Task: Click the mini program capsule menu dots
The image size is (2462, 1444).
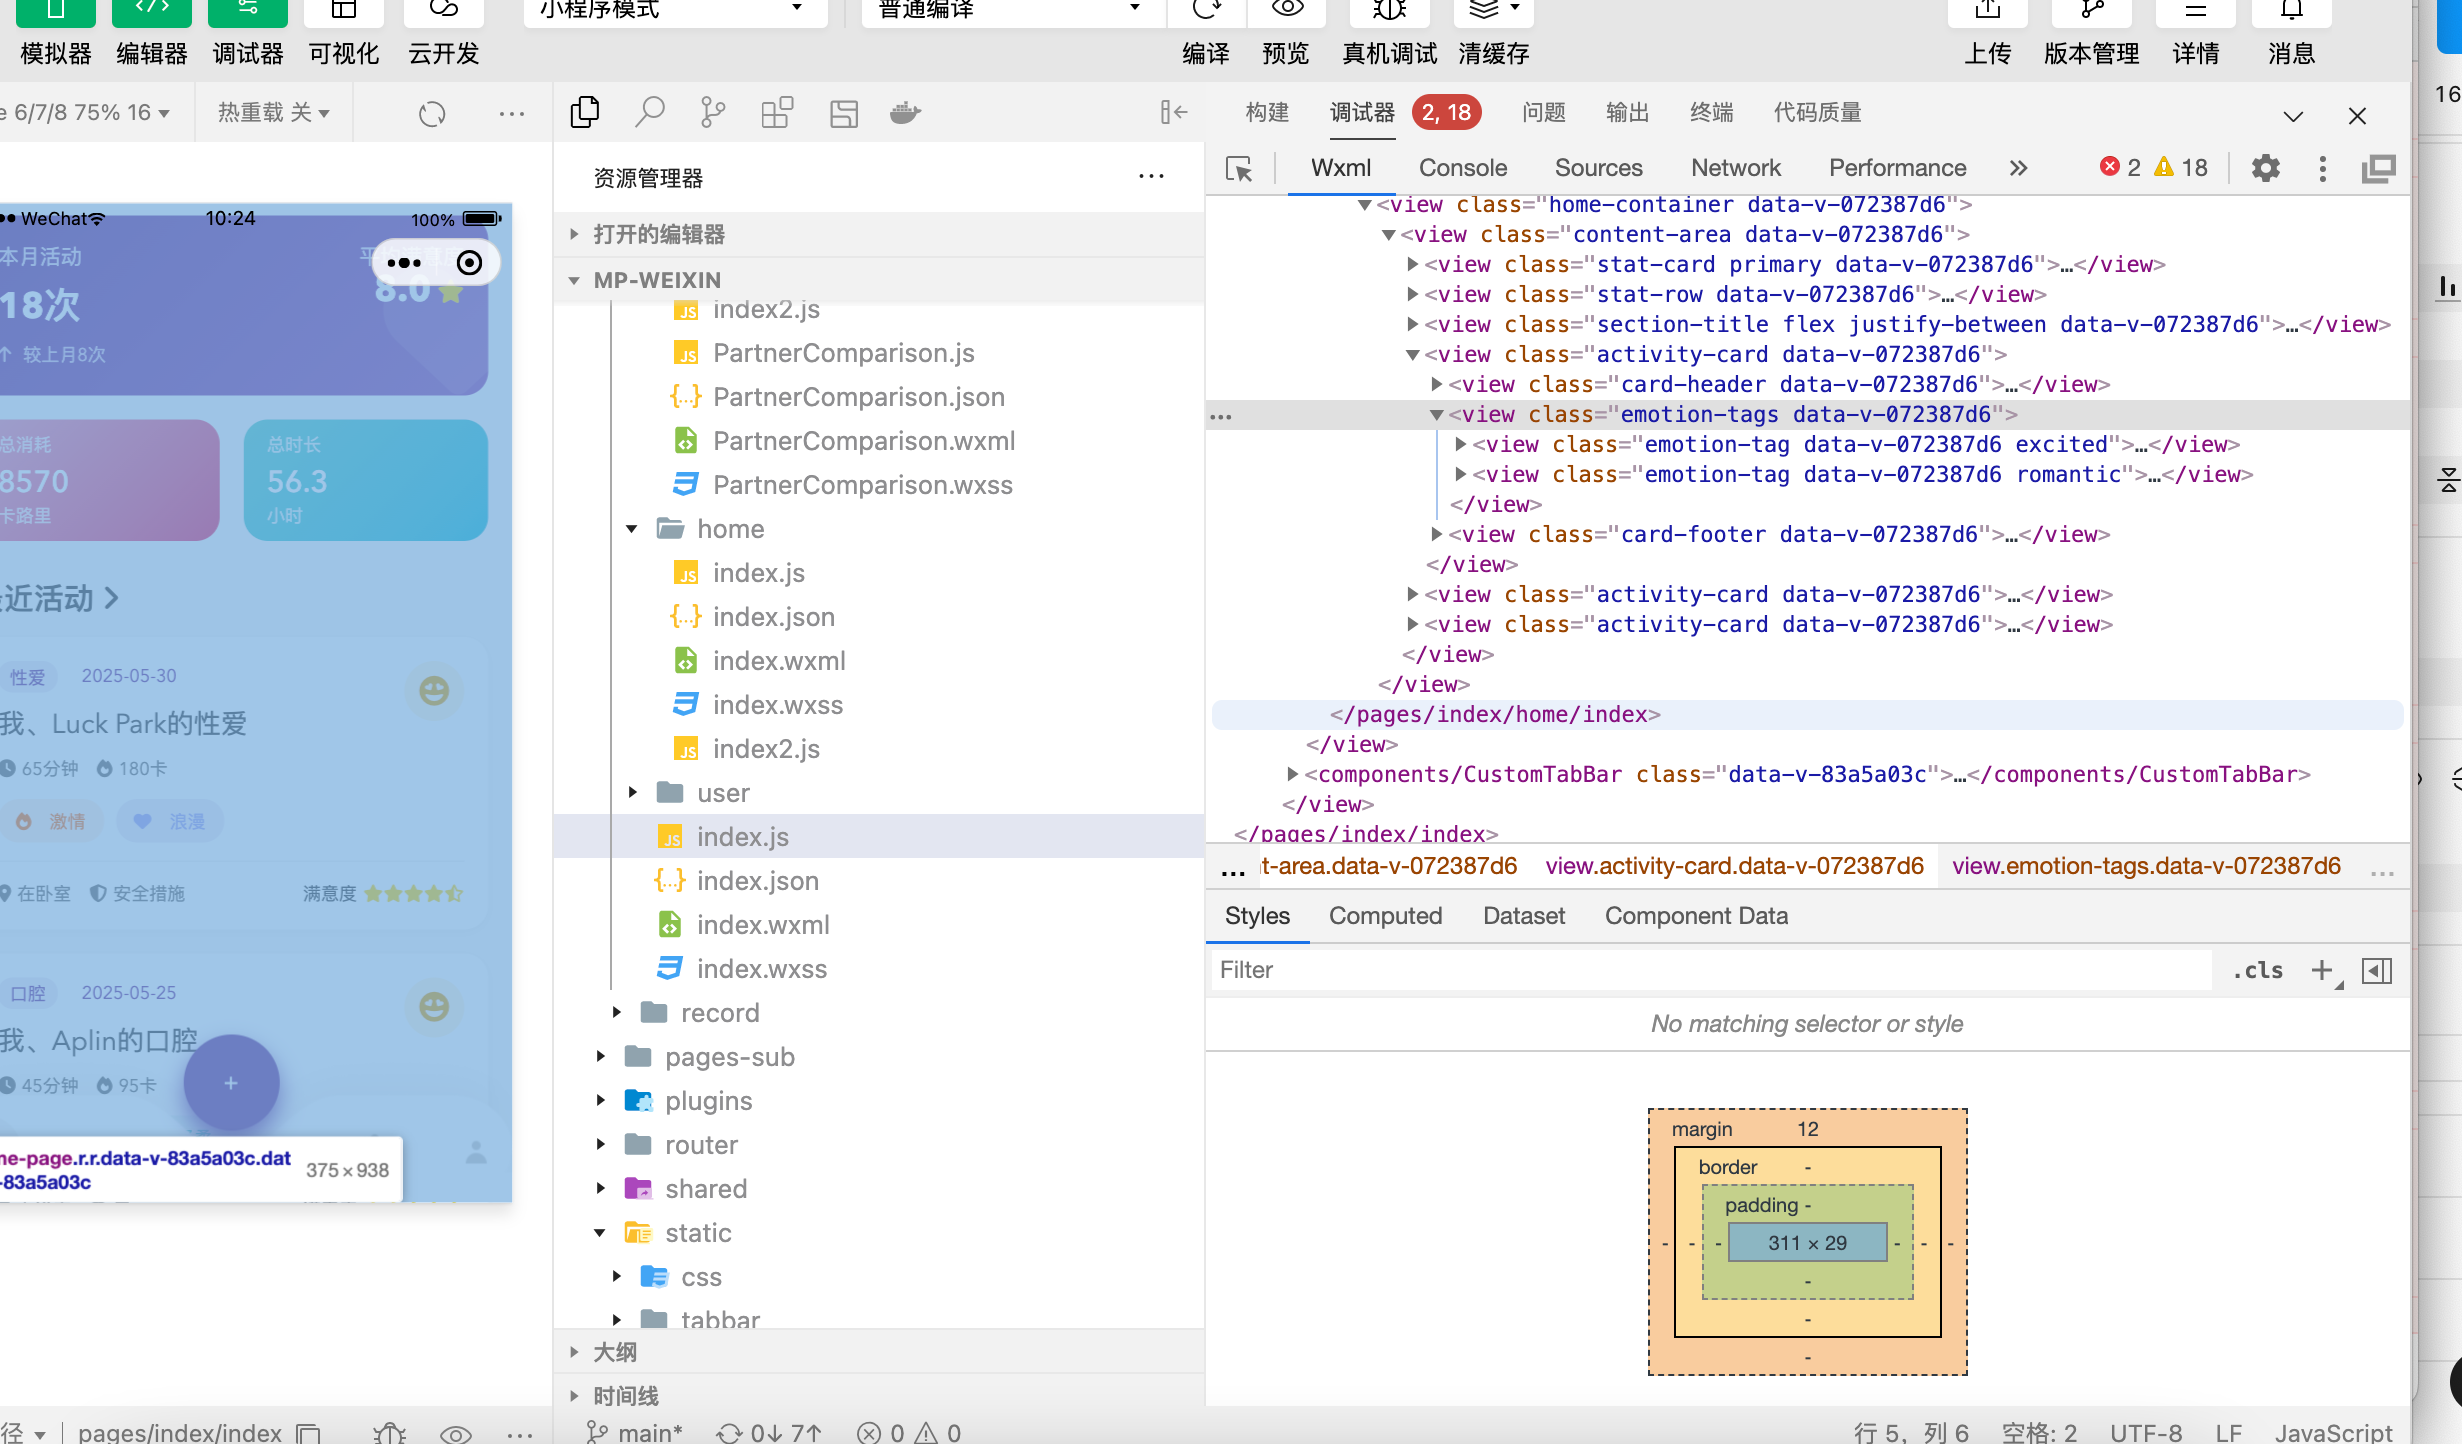Action: point(404,263)
